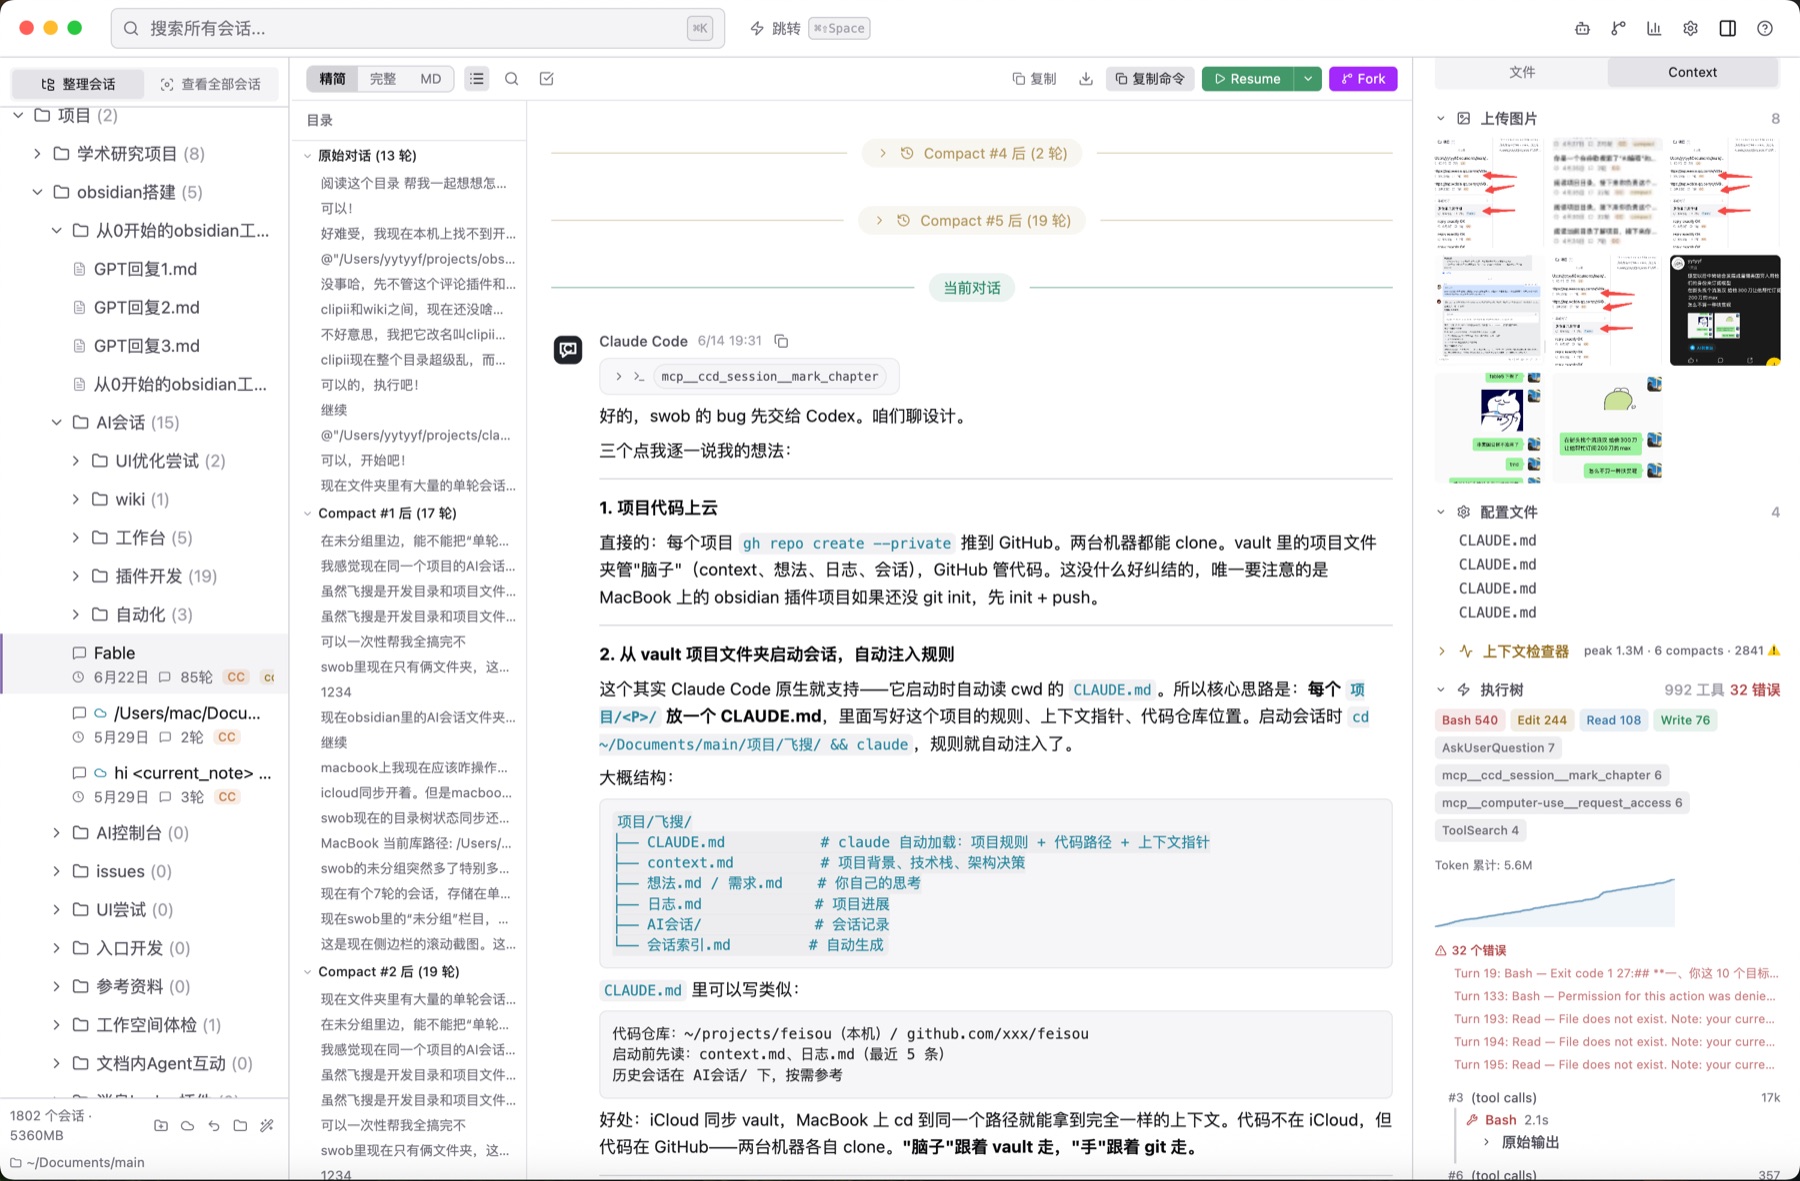
Task: Open the robot agent icon in title bar
Action: pyautogui.click(x=1582, y=28)
